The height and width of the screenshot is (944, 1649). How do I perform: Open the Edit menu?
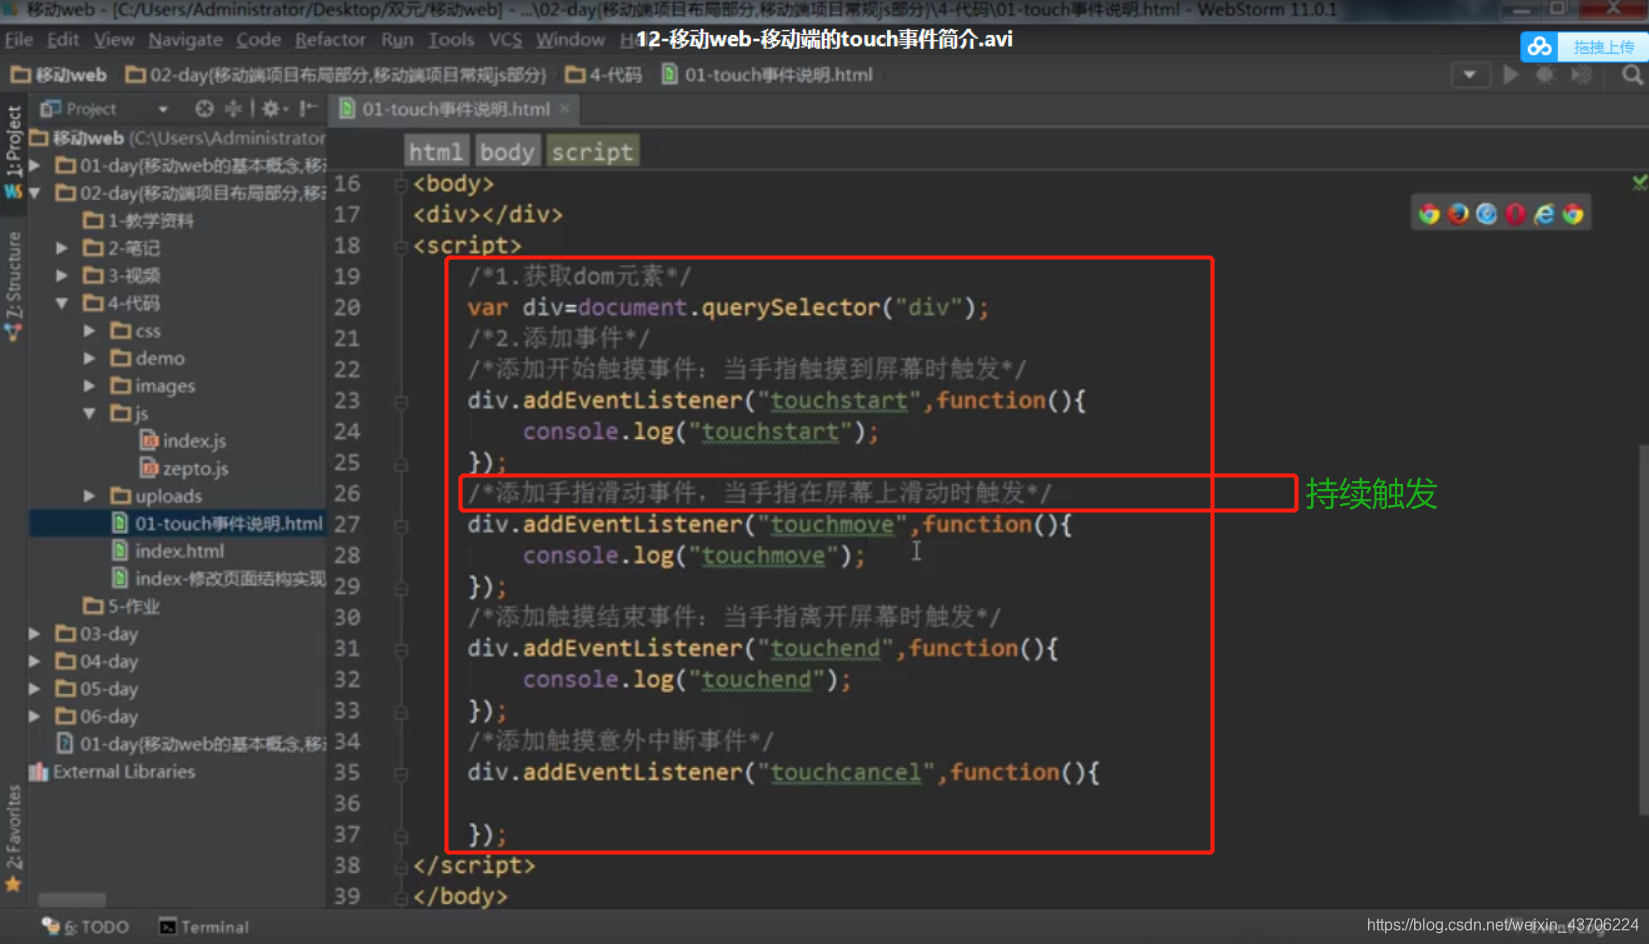(x=63, y=39)
